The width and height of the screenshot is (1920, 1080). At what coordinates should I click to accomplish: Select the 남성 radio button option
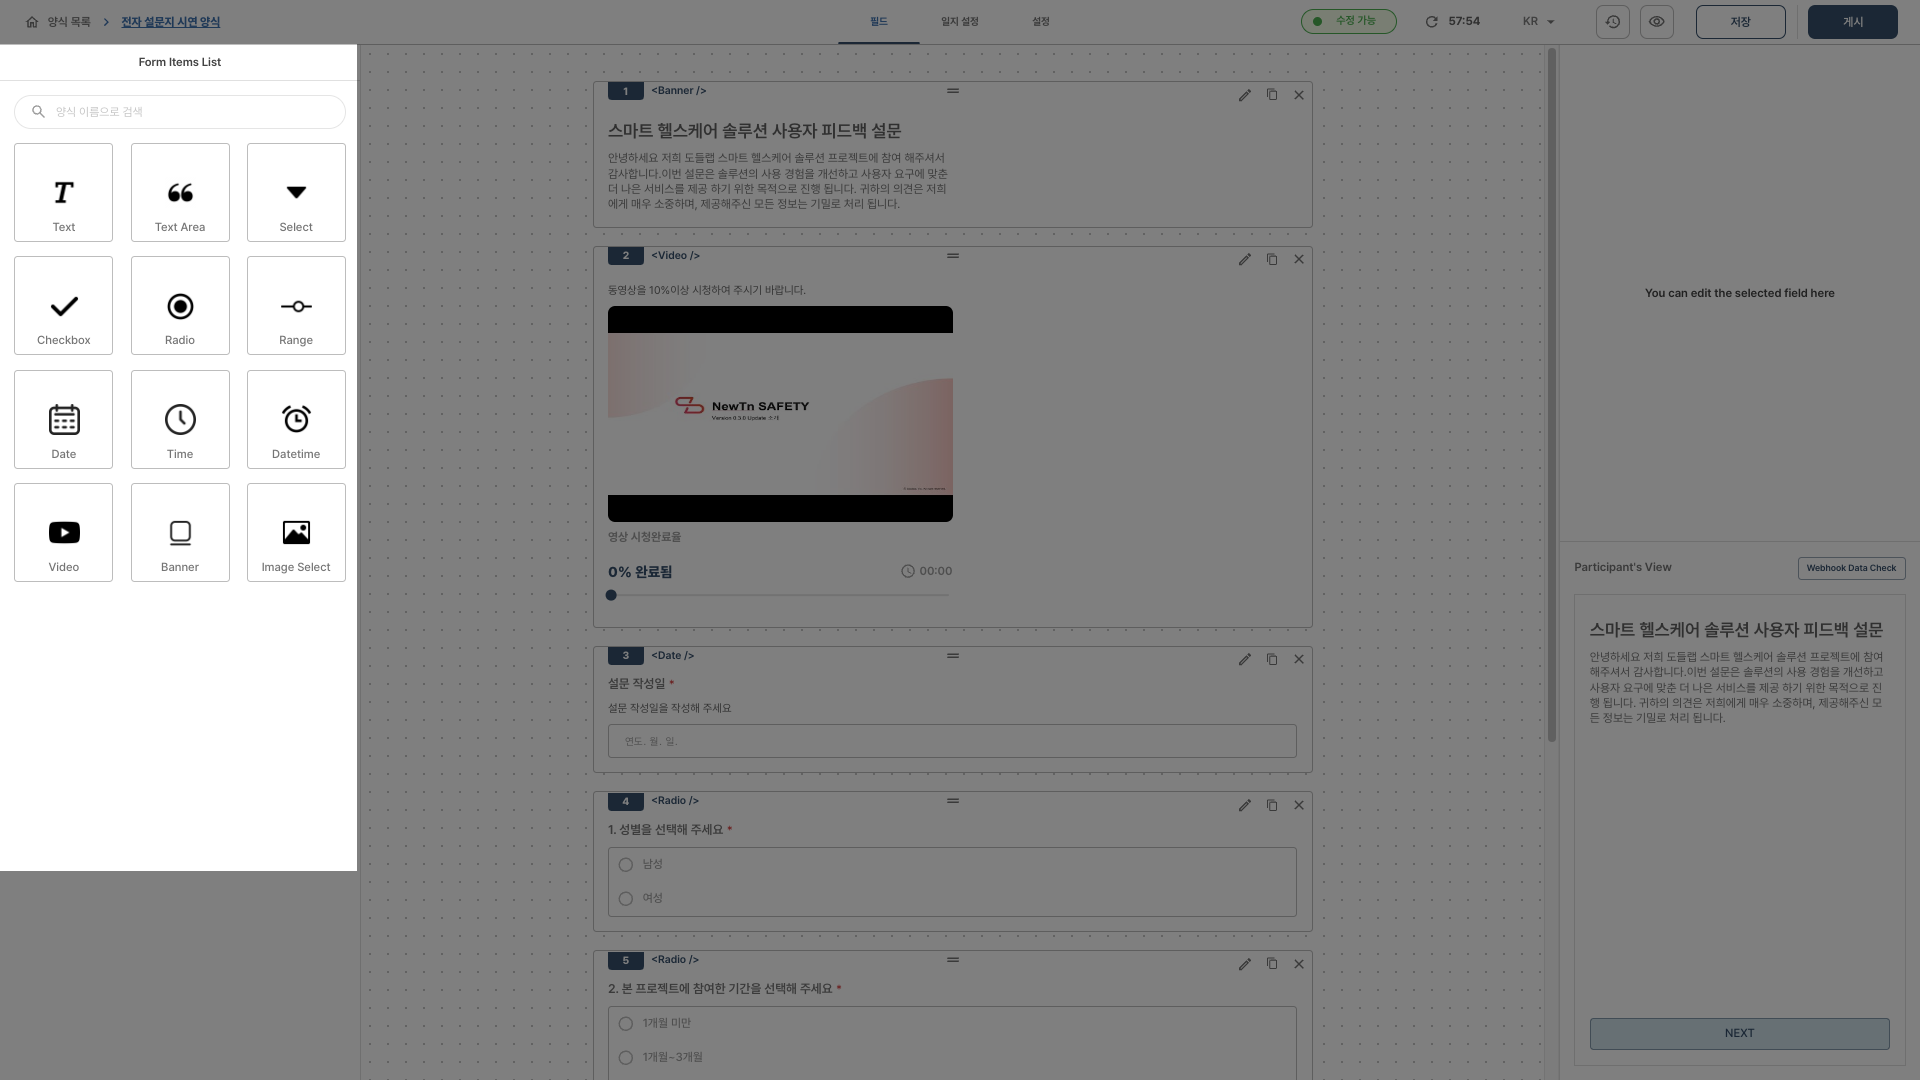point(626,864)
